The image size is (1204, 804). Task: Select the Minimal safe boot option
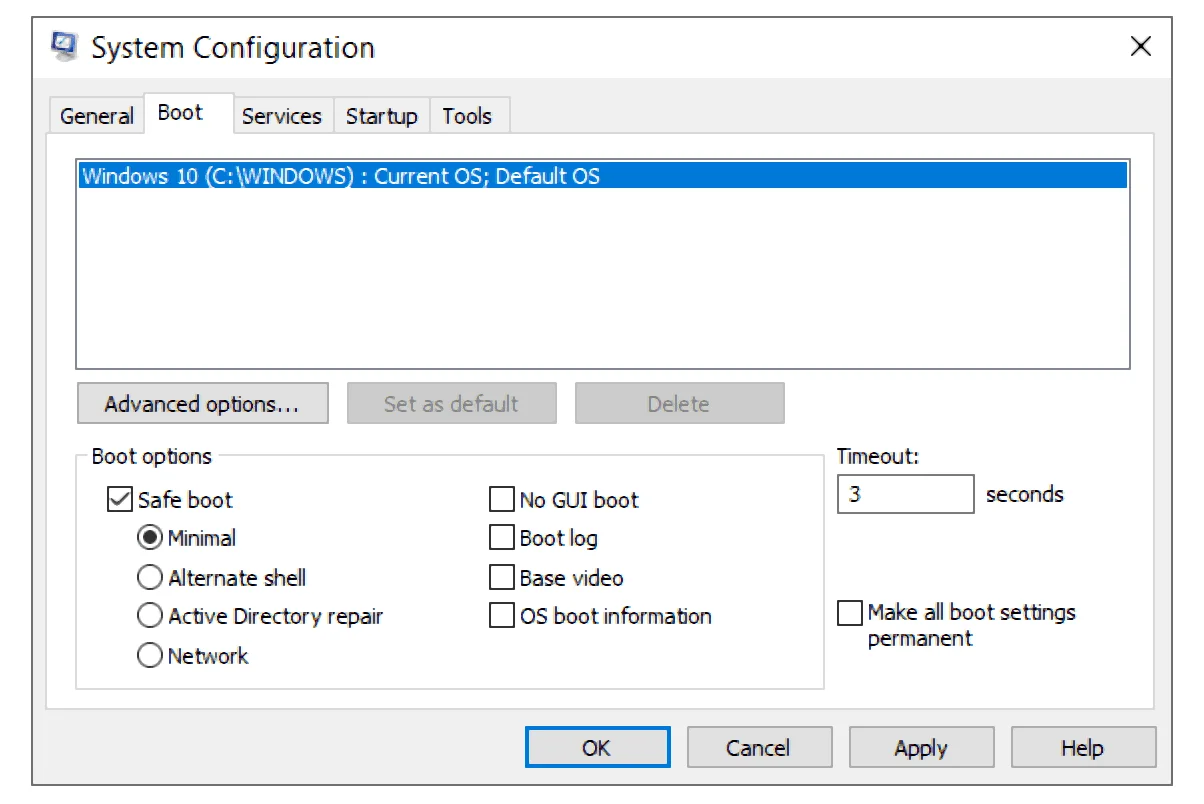[150, 539]
